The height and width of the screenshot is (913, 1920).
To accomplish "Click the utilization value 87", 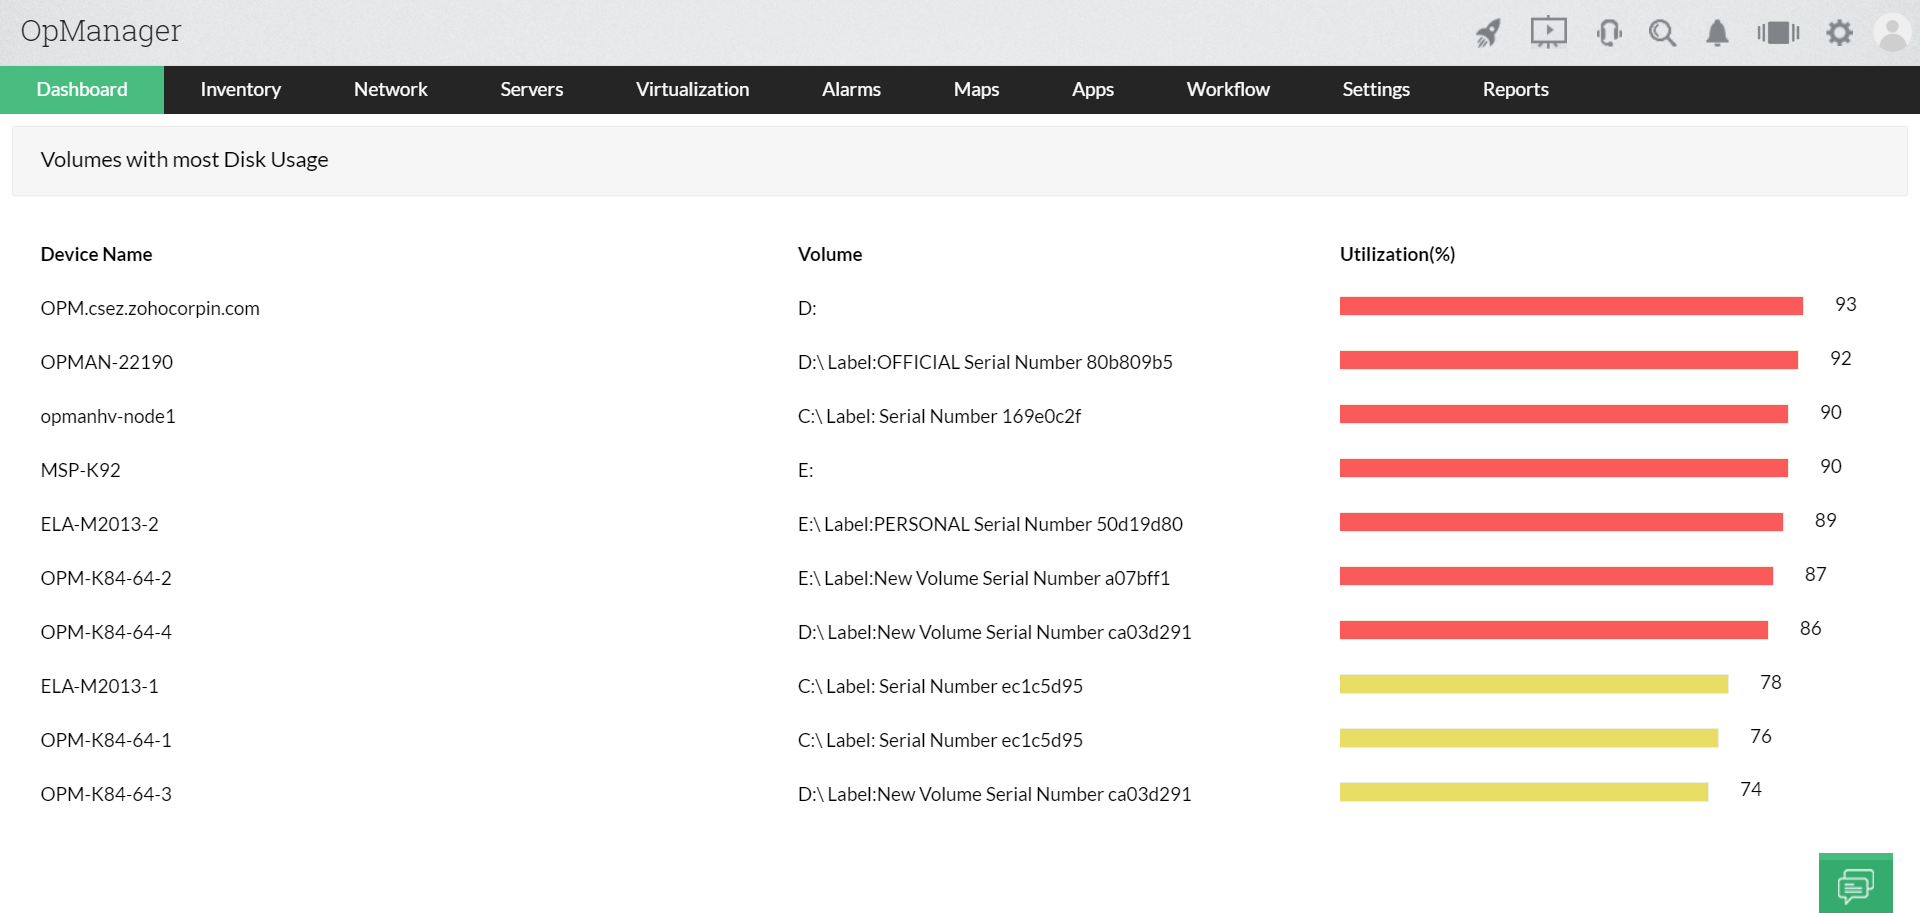I will pyautogui.click(x=1815, y=575).
